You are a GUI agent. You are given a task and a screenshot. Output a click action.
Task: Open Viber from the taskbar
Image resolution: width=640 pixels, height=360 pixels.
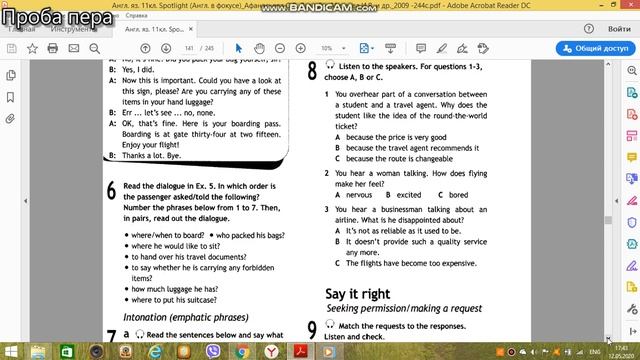213,352
